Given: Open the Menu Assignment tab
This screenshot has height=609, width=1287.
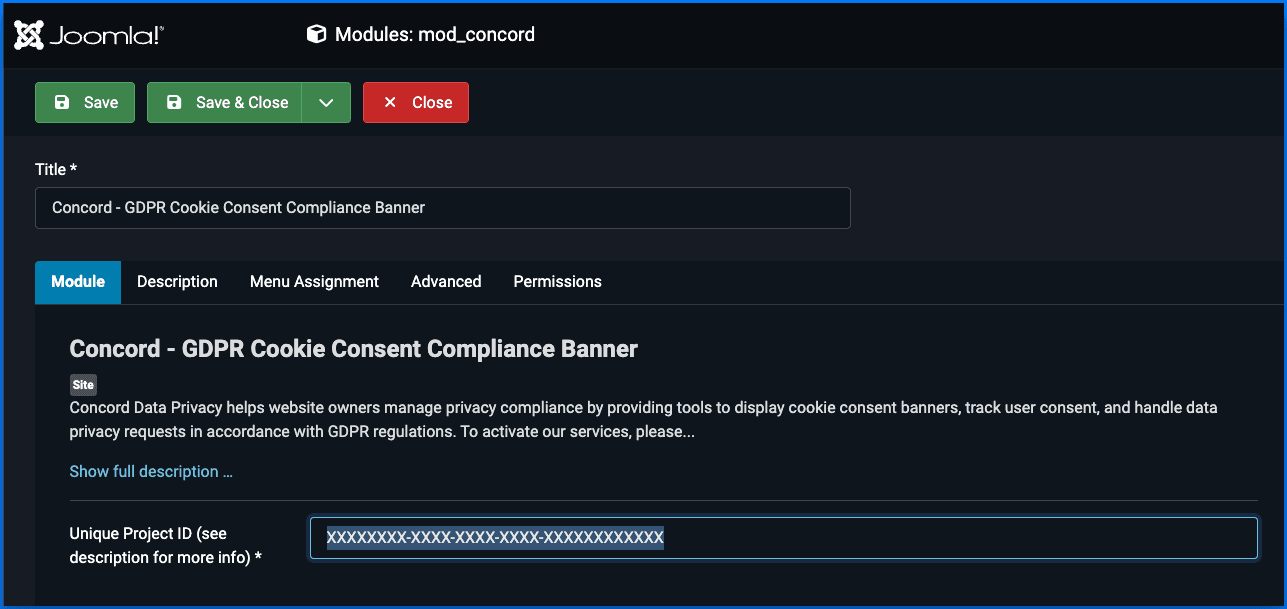Looking at the screenshot, I should click(x=314, y=282).
